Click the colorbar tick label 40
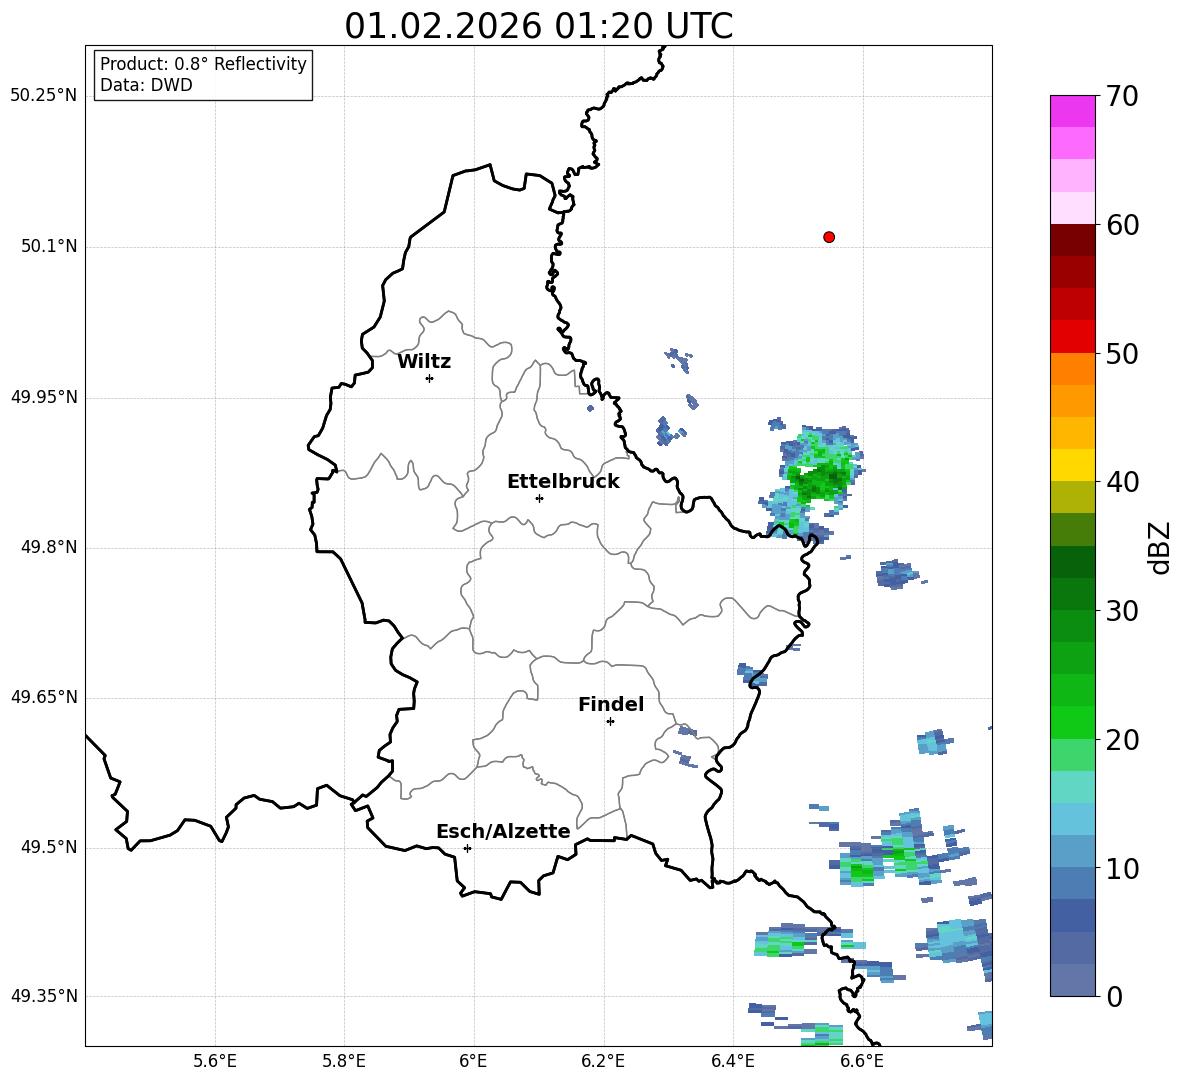Viewport: 1184px width, 1081px height. click(x=1122, y=482)
